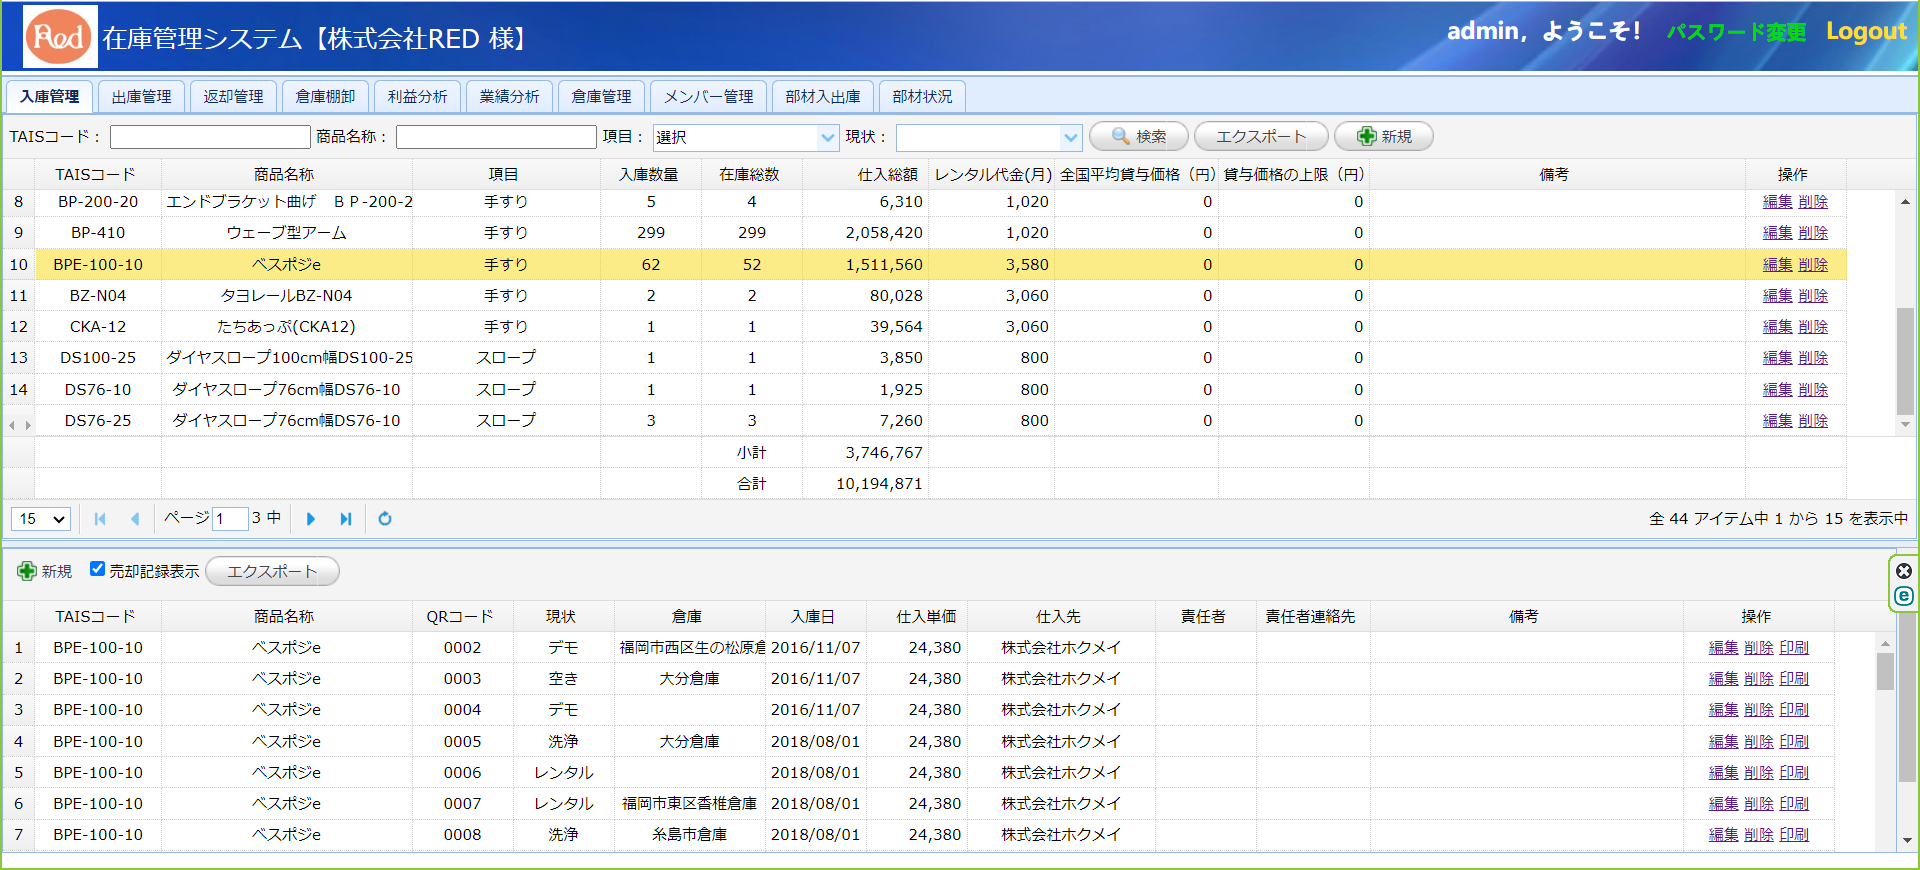Click 印刷 for QR code 0002 row
This screenshot has height=870, width=1920.
click(1794, 648)
